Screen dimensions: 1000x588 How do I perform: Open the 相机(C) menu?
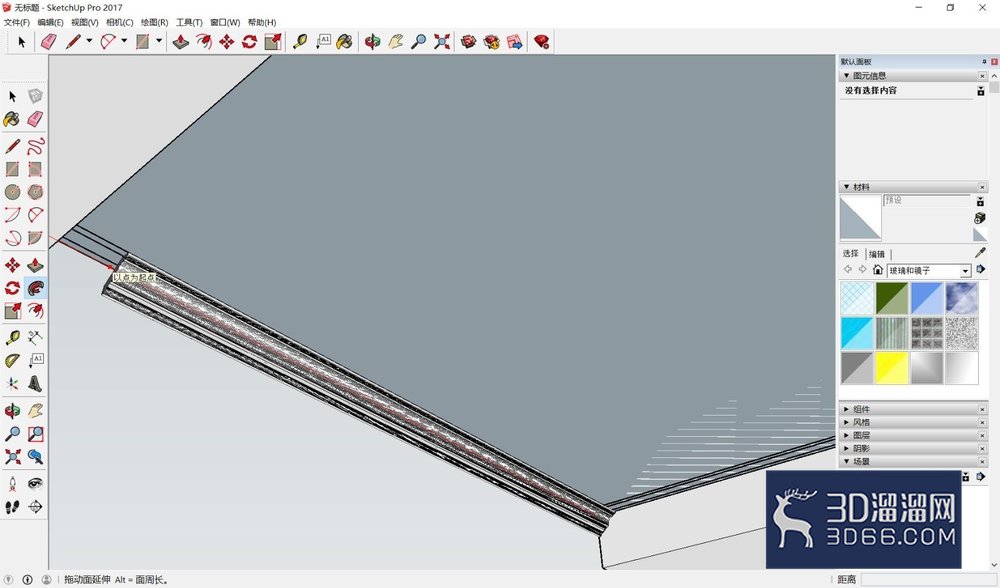click(x=119, y=22)
